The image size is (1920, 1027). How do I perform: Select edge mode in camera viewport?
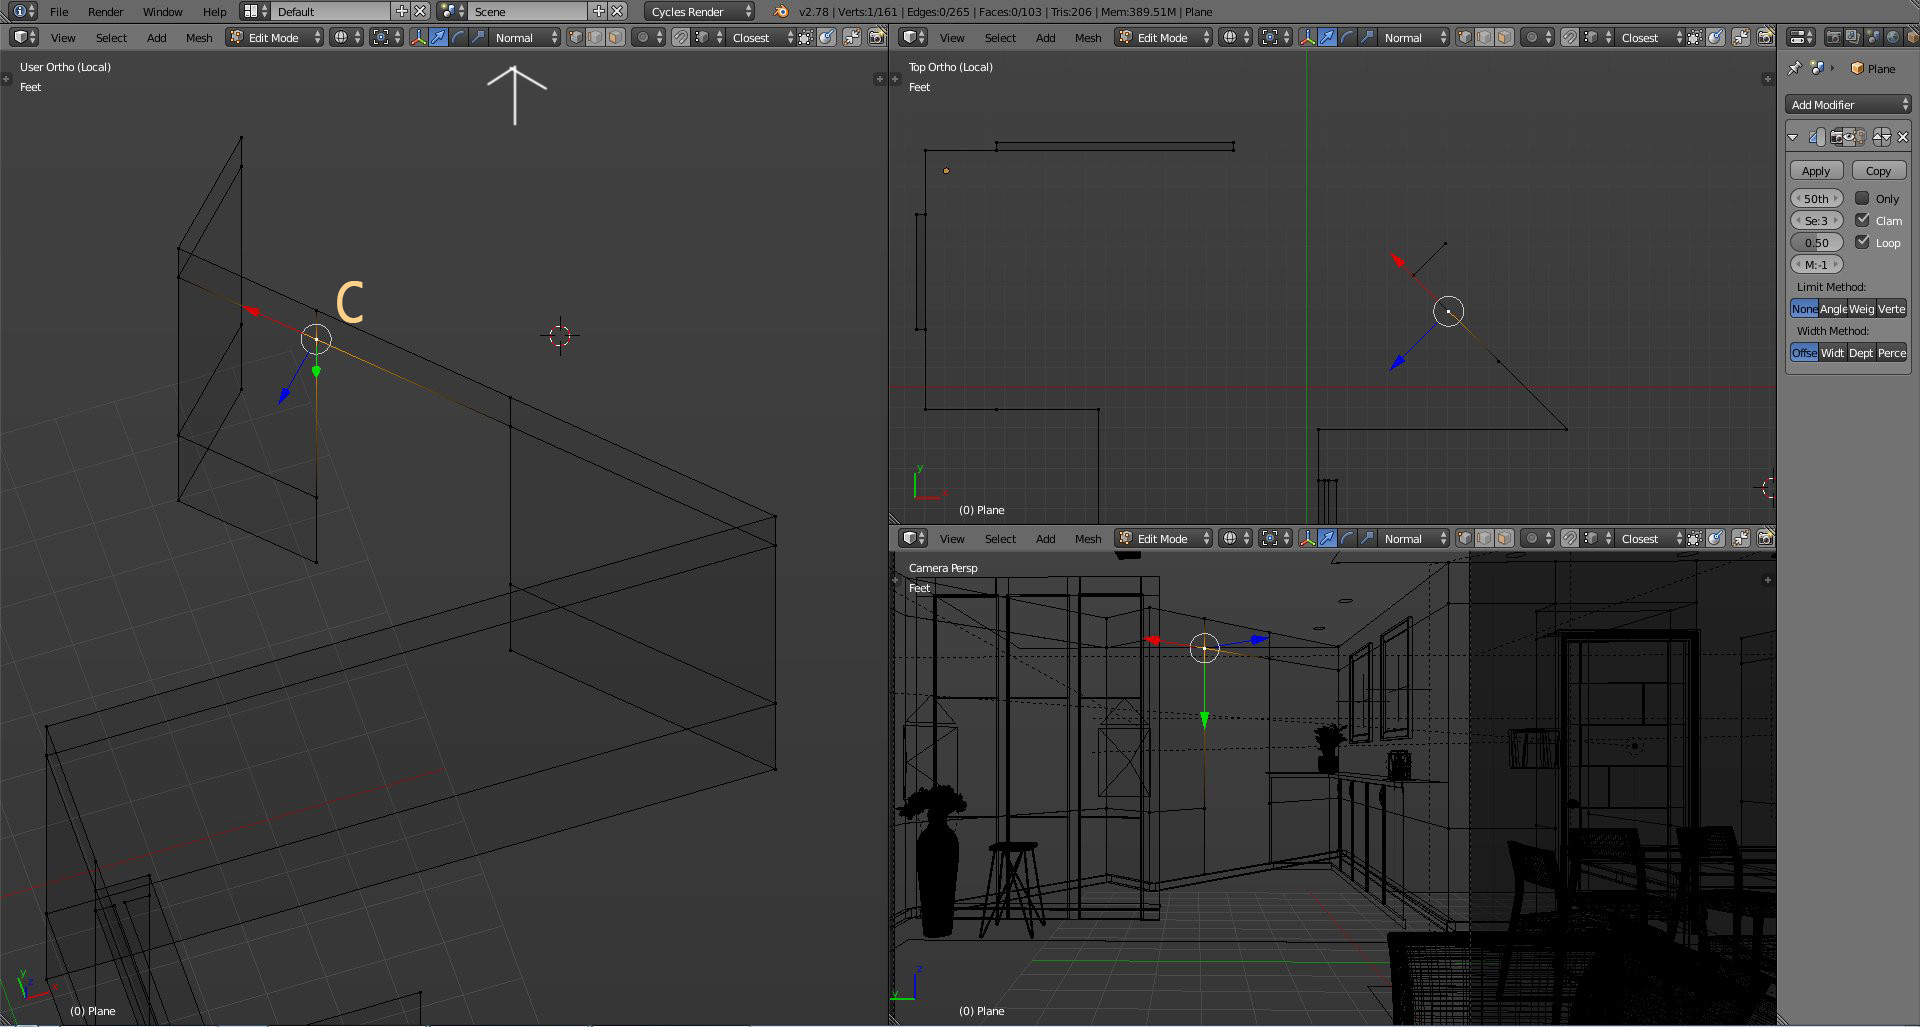click(1485, 538)
